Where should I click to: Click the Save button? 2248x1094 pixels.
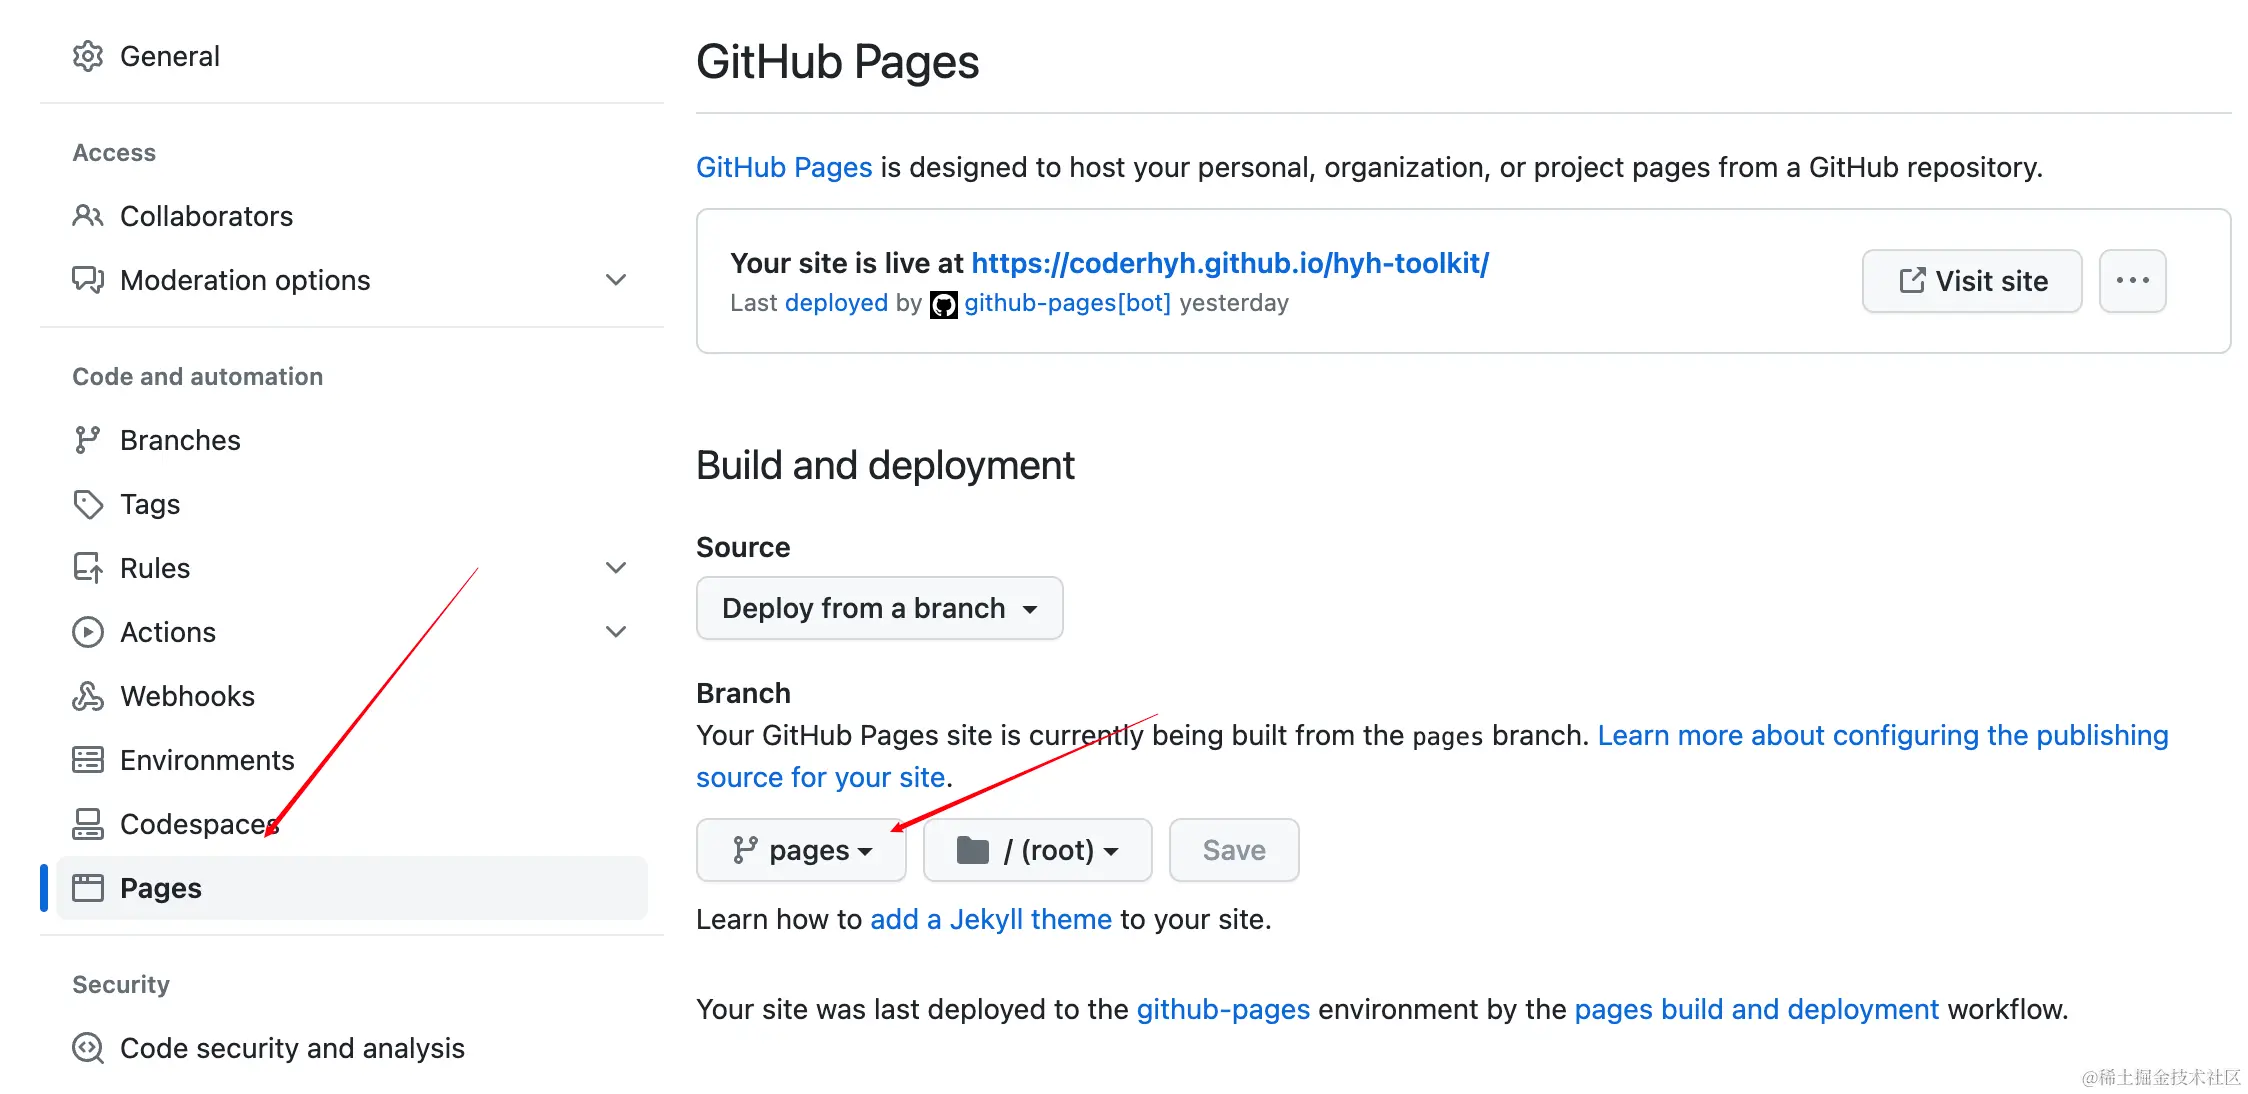pos(1234,850)
